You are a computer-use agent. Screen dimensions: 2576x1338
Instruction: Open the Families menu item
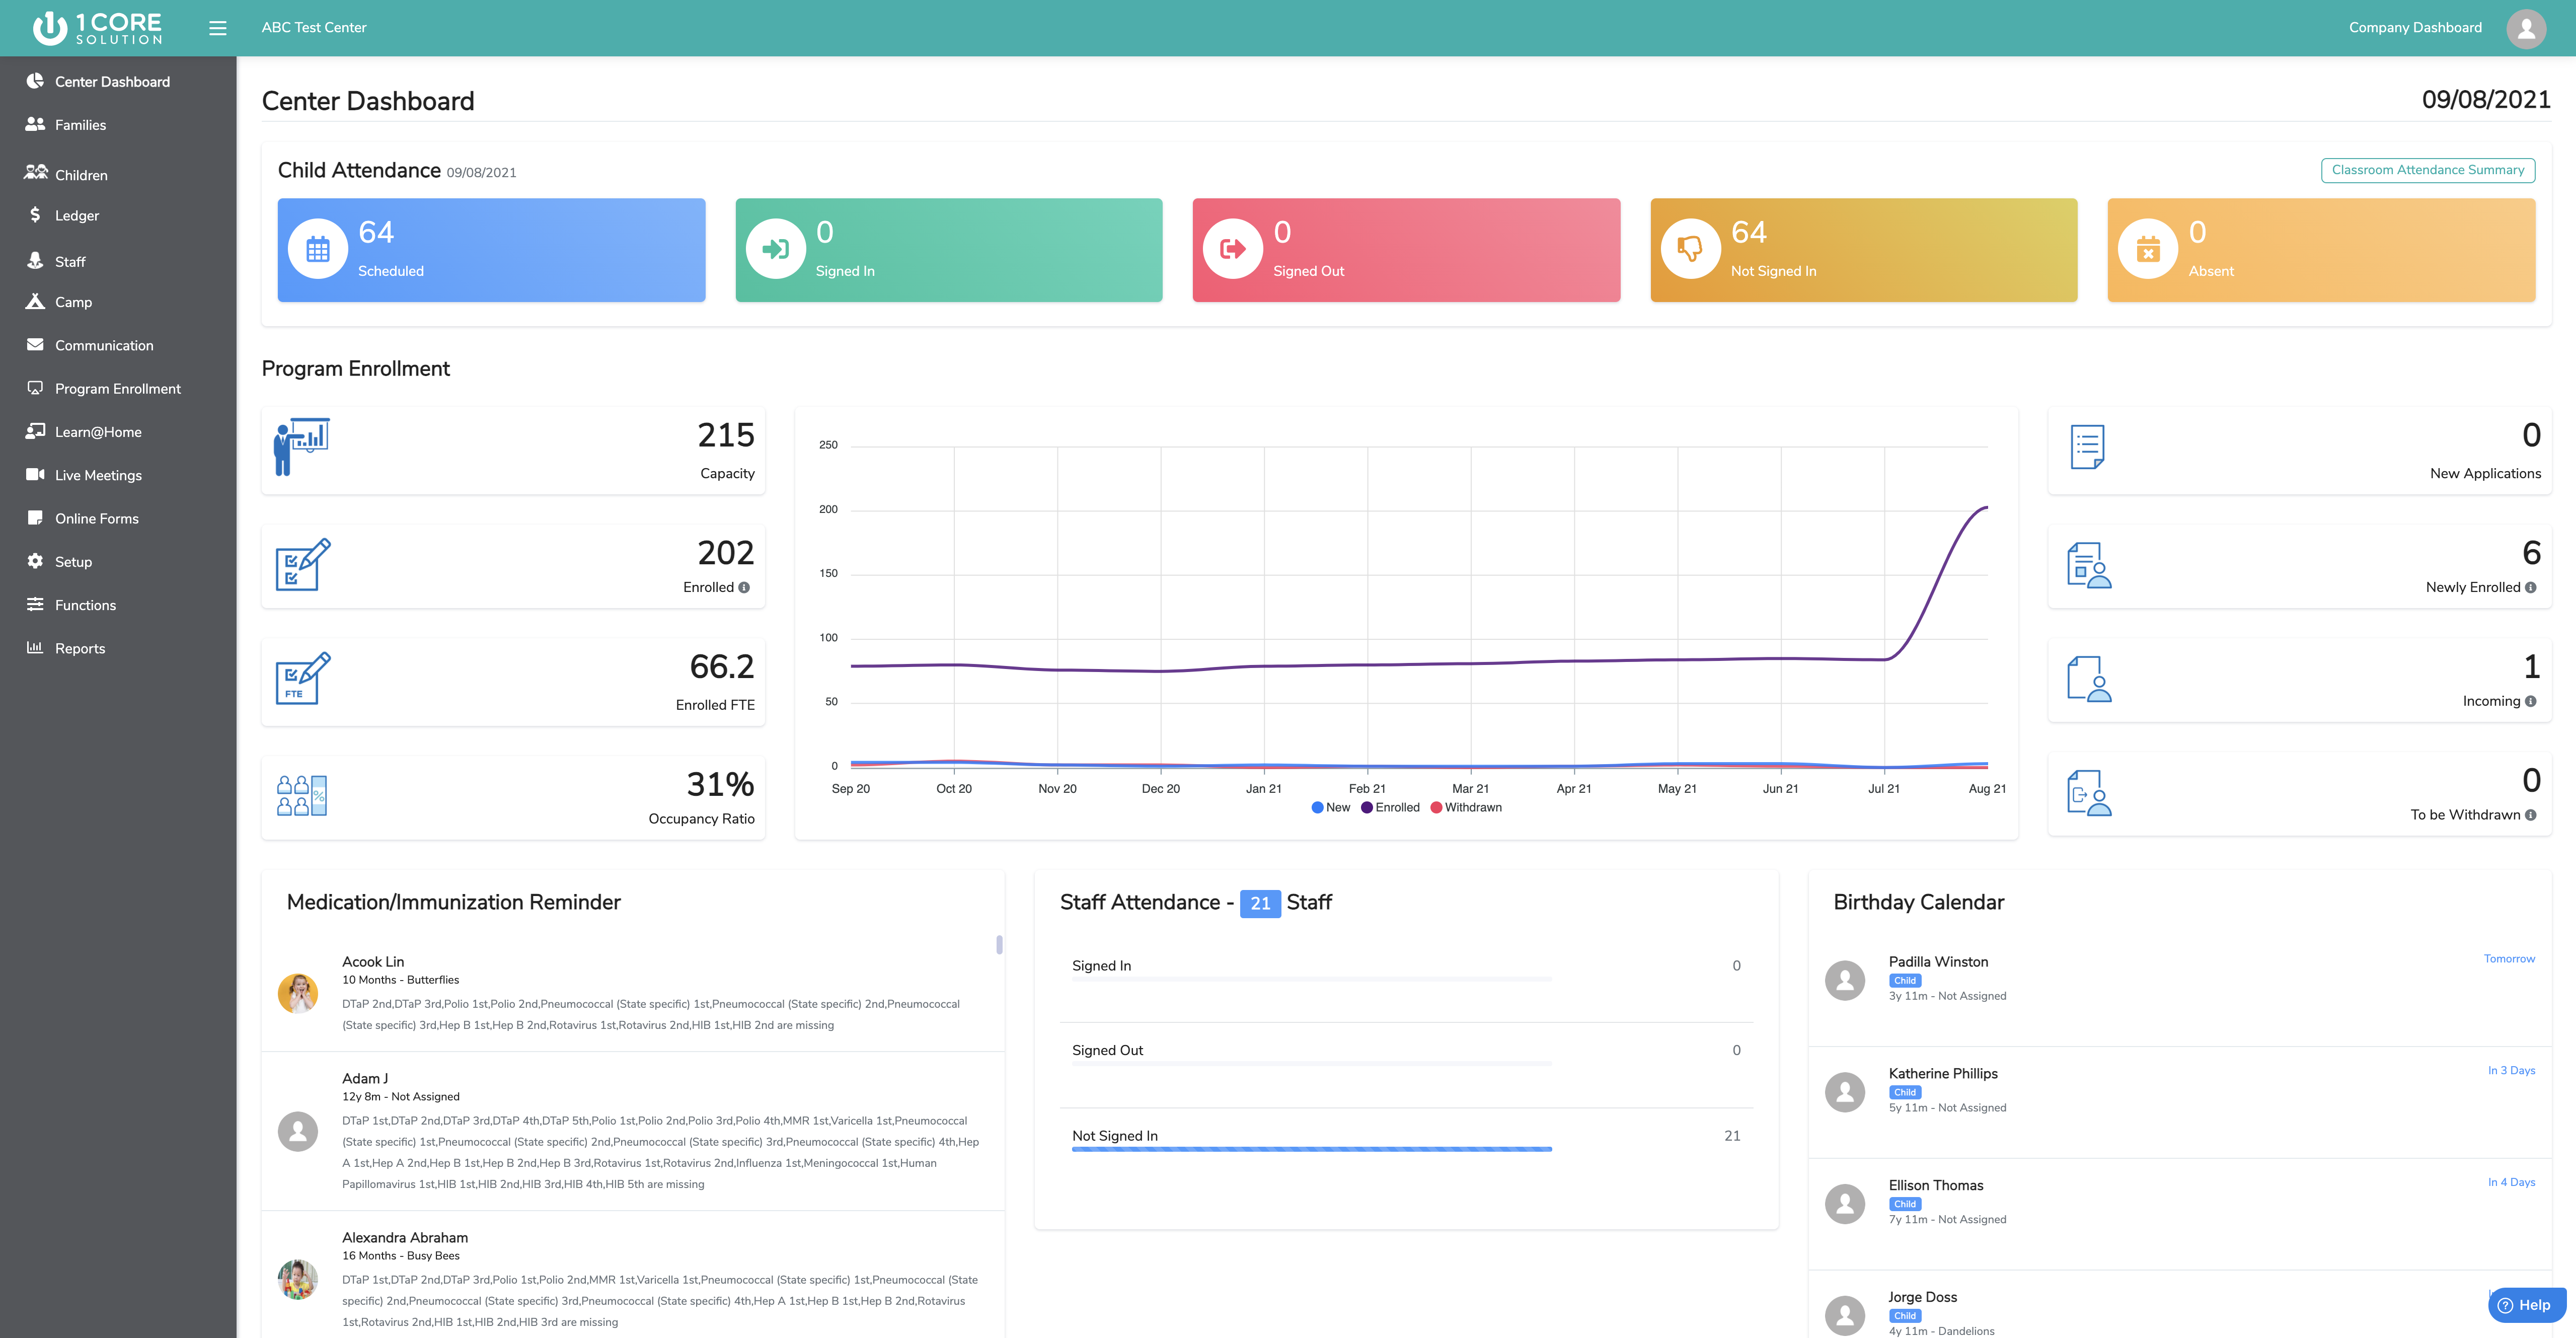tap(118, 124)
